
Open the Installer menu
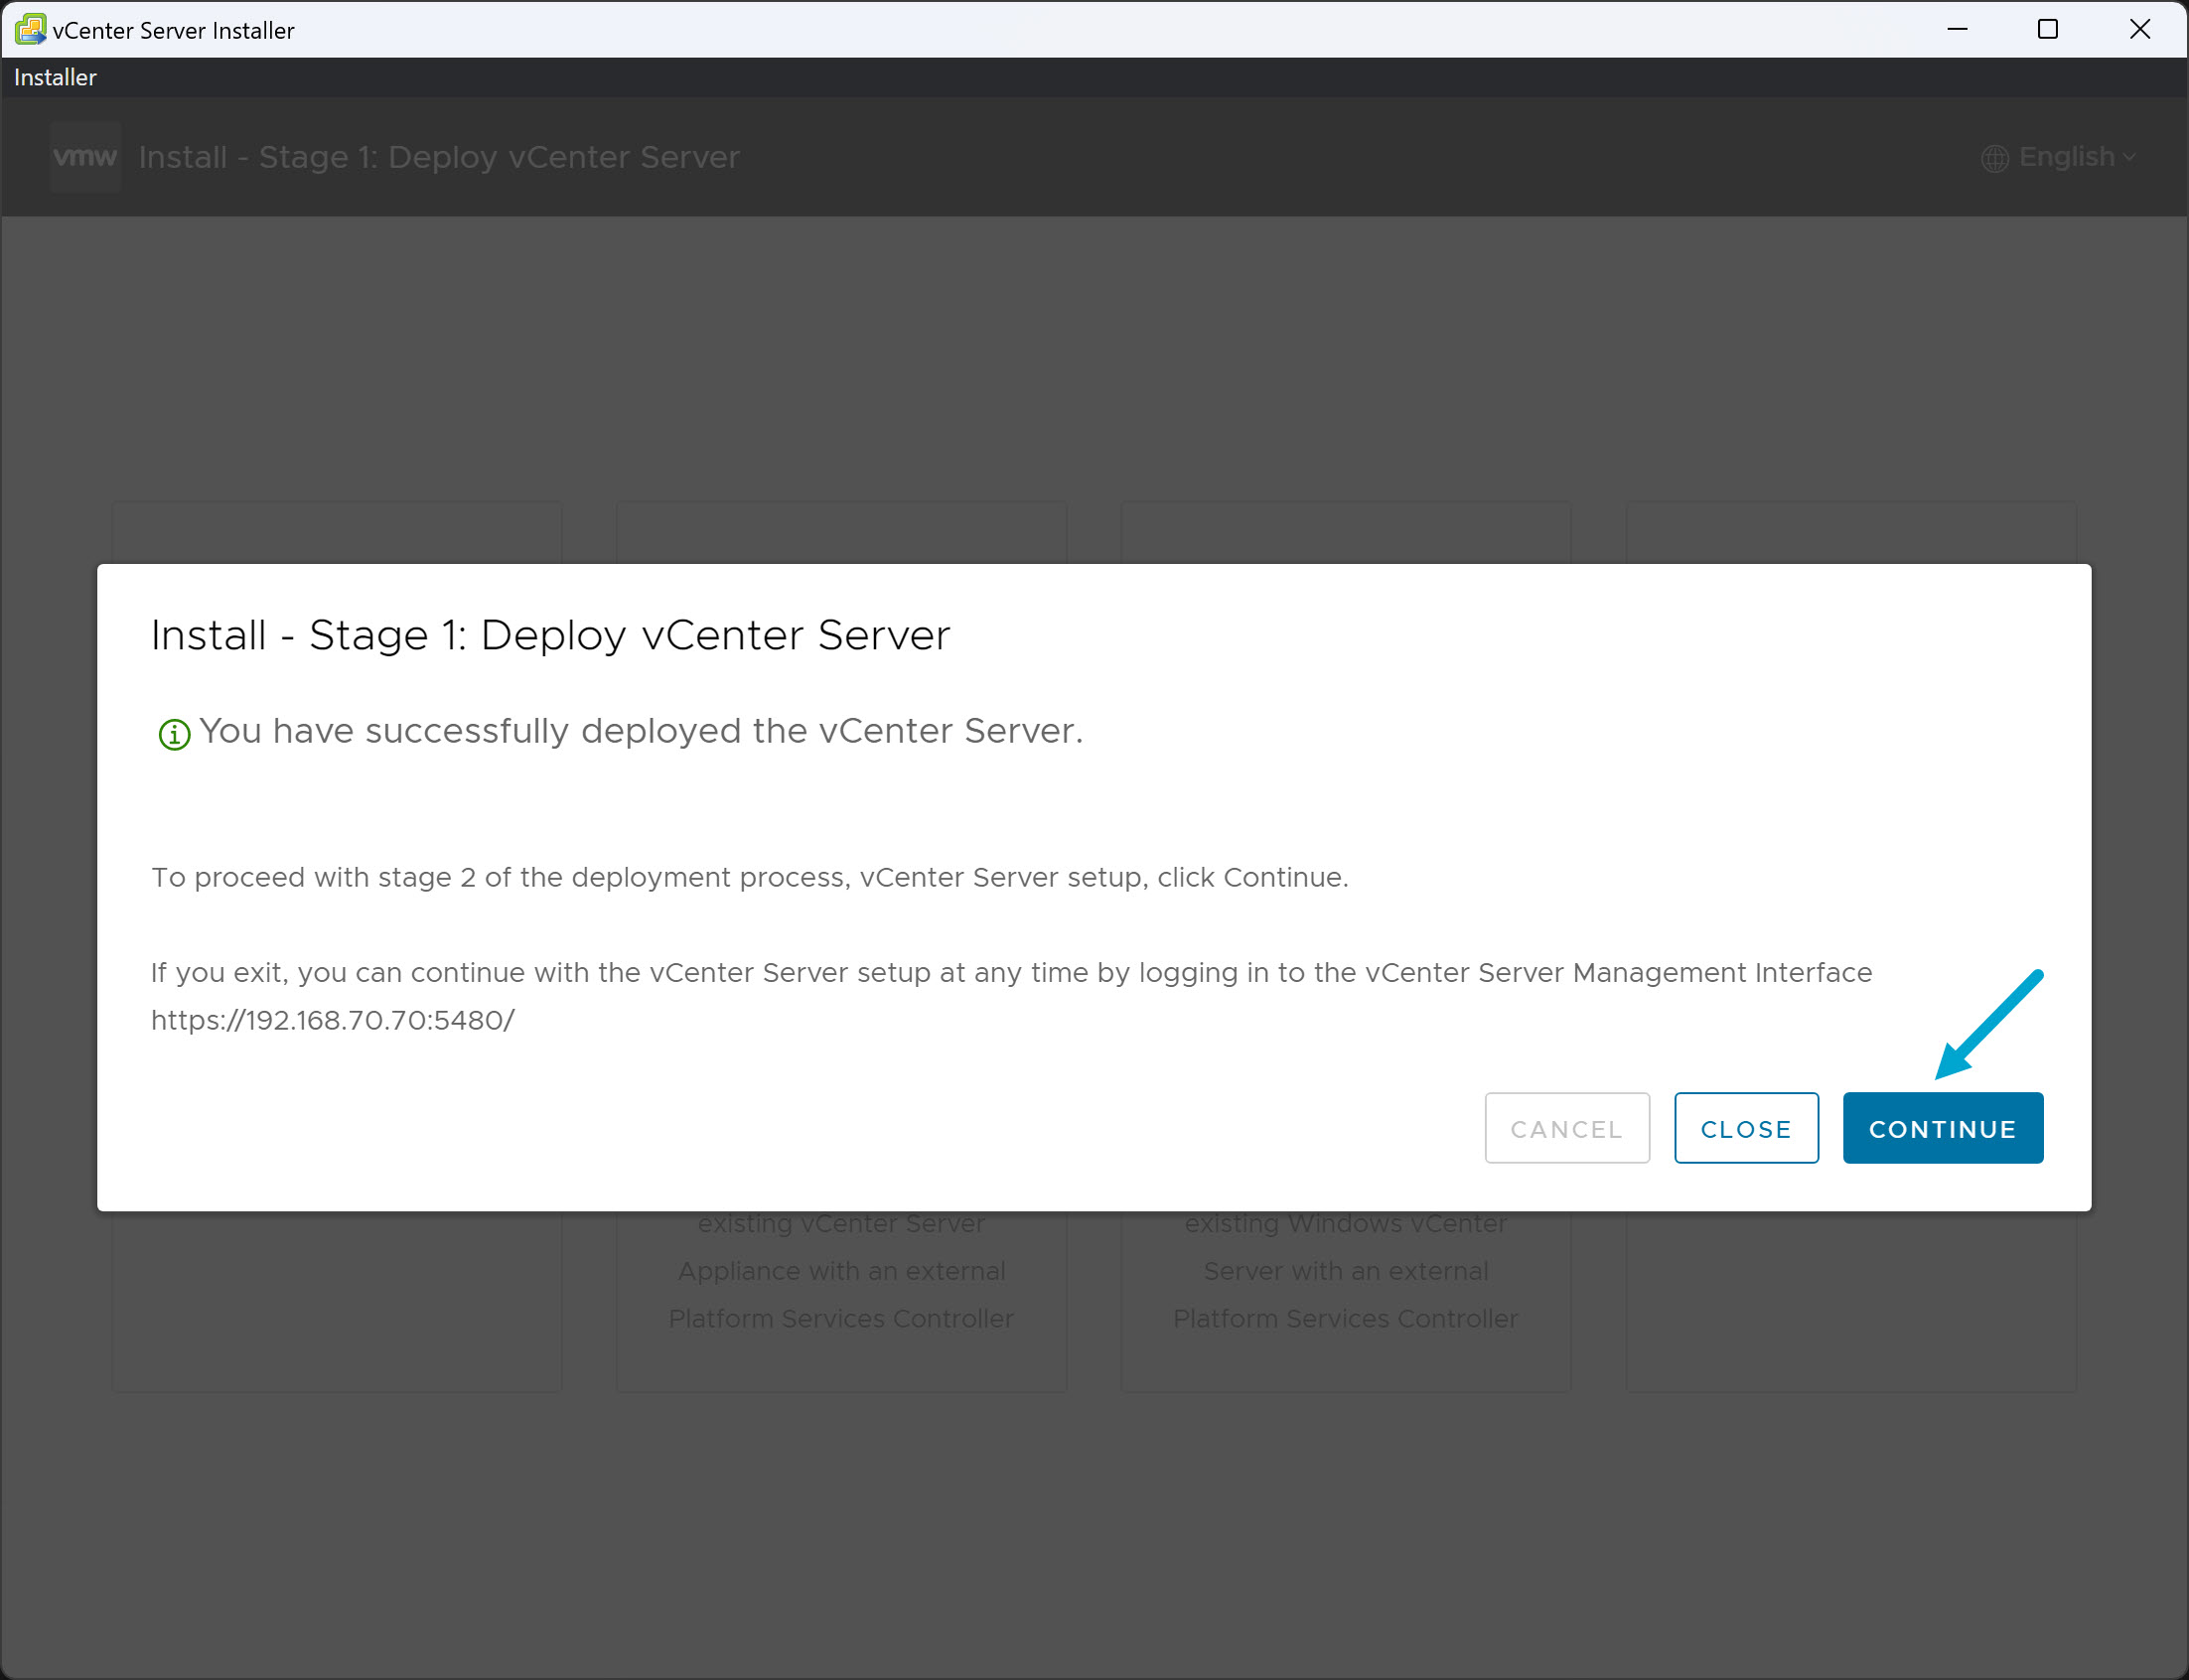[54, 77]
